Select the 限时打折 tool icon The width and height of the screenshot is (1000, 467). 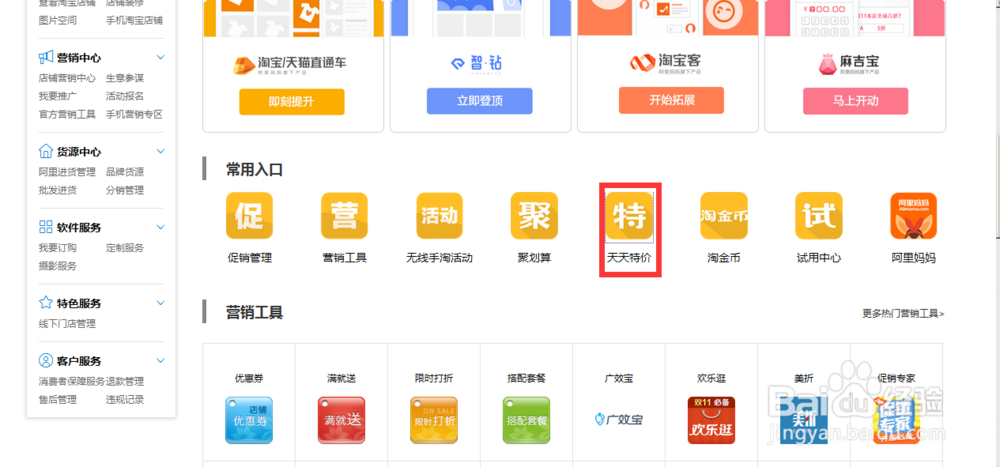click(434, 420)
